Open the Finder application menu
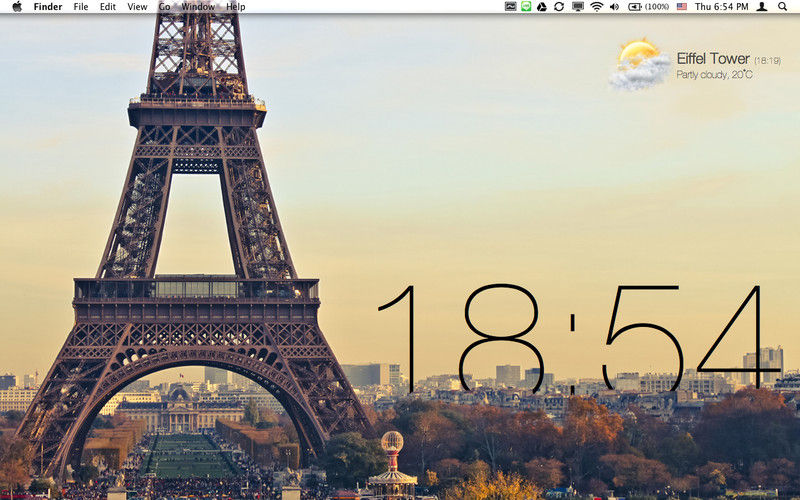The image size is (800, 500). point(48,7)
